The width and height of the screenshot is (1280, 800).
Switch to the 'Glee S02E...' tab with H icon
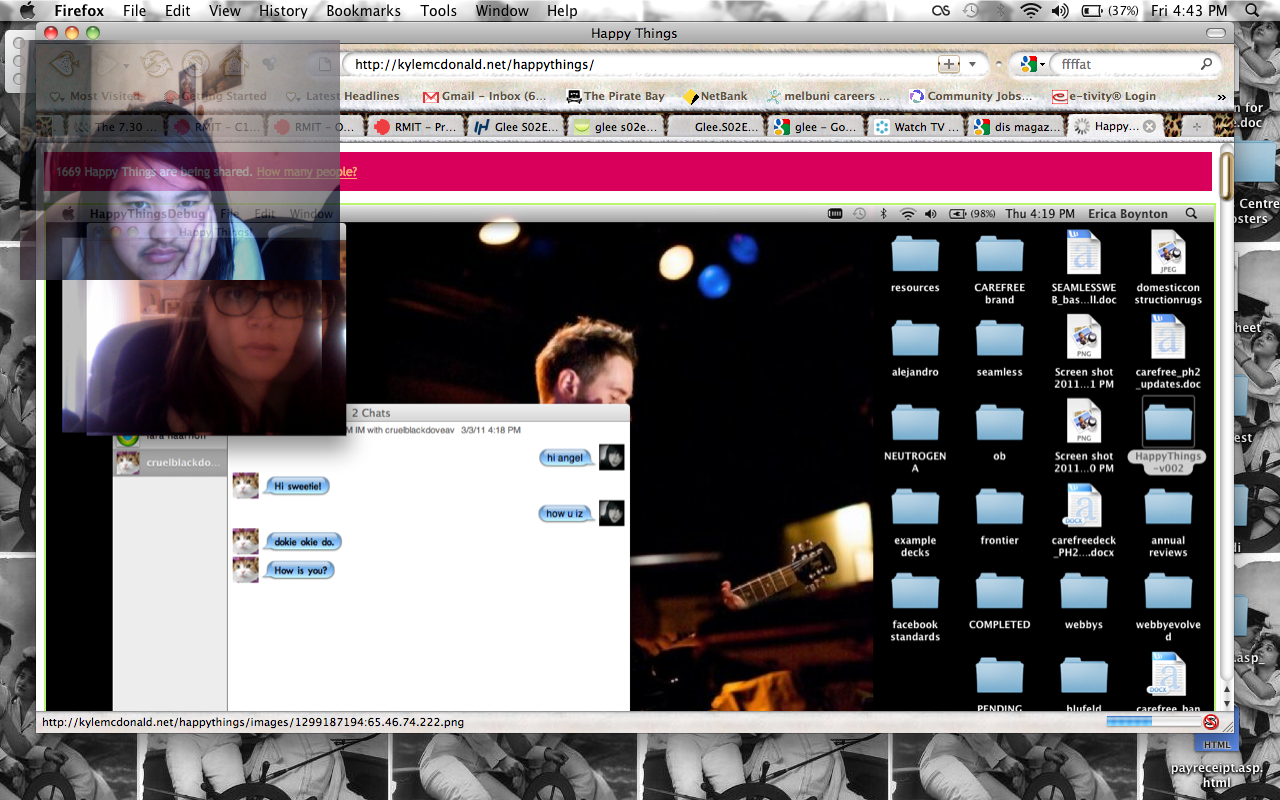tap(517, 127)
